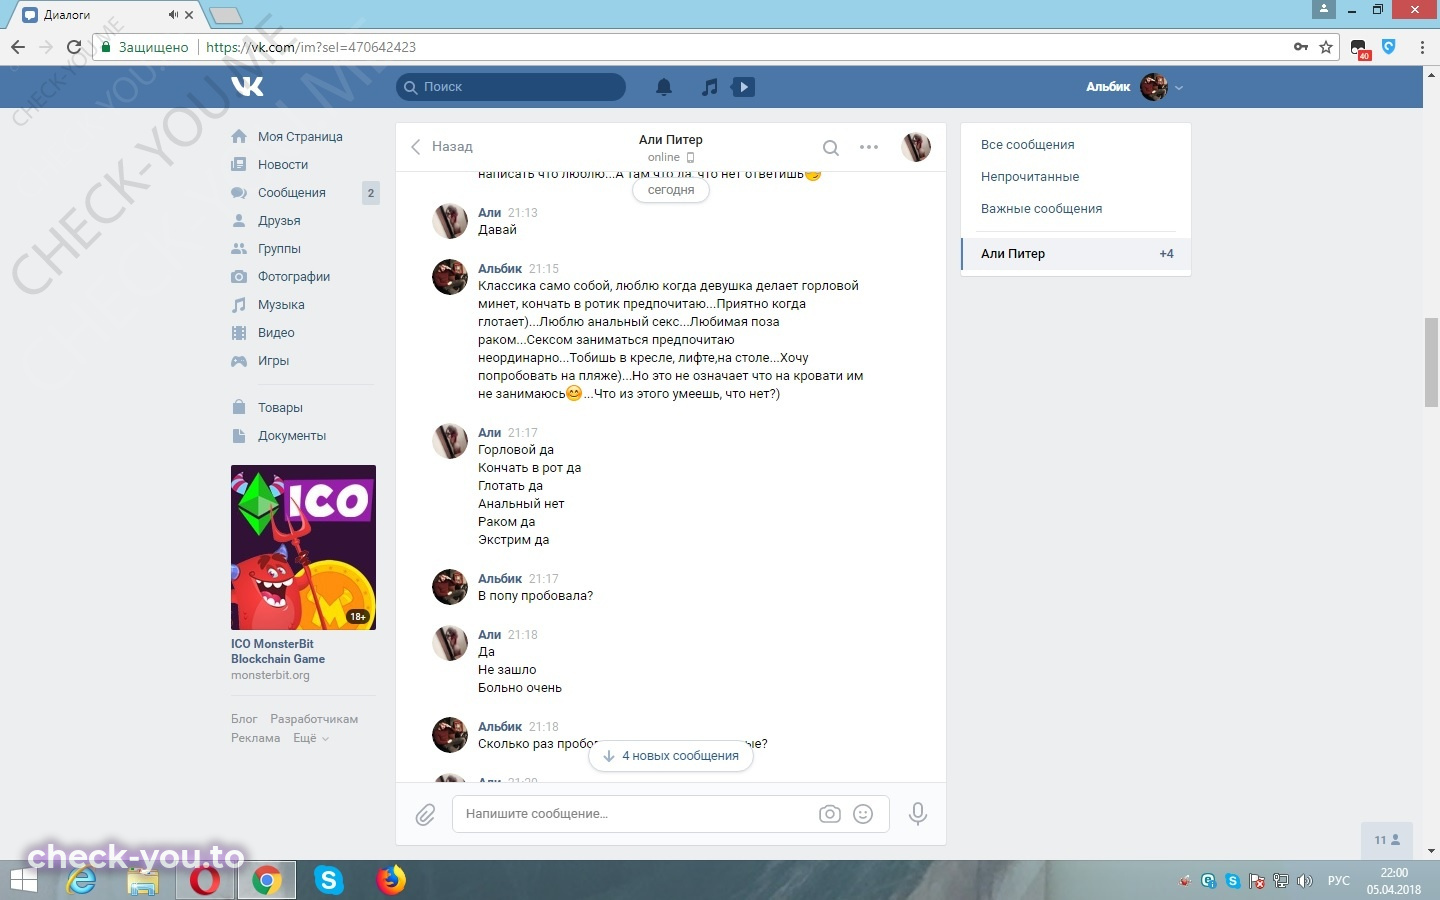Open conversation actions three-dots menu
The height and width of the screenshot is (900, 1440).
tap(869, 147)
